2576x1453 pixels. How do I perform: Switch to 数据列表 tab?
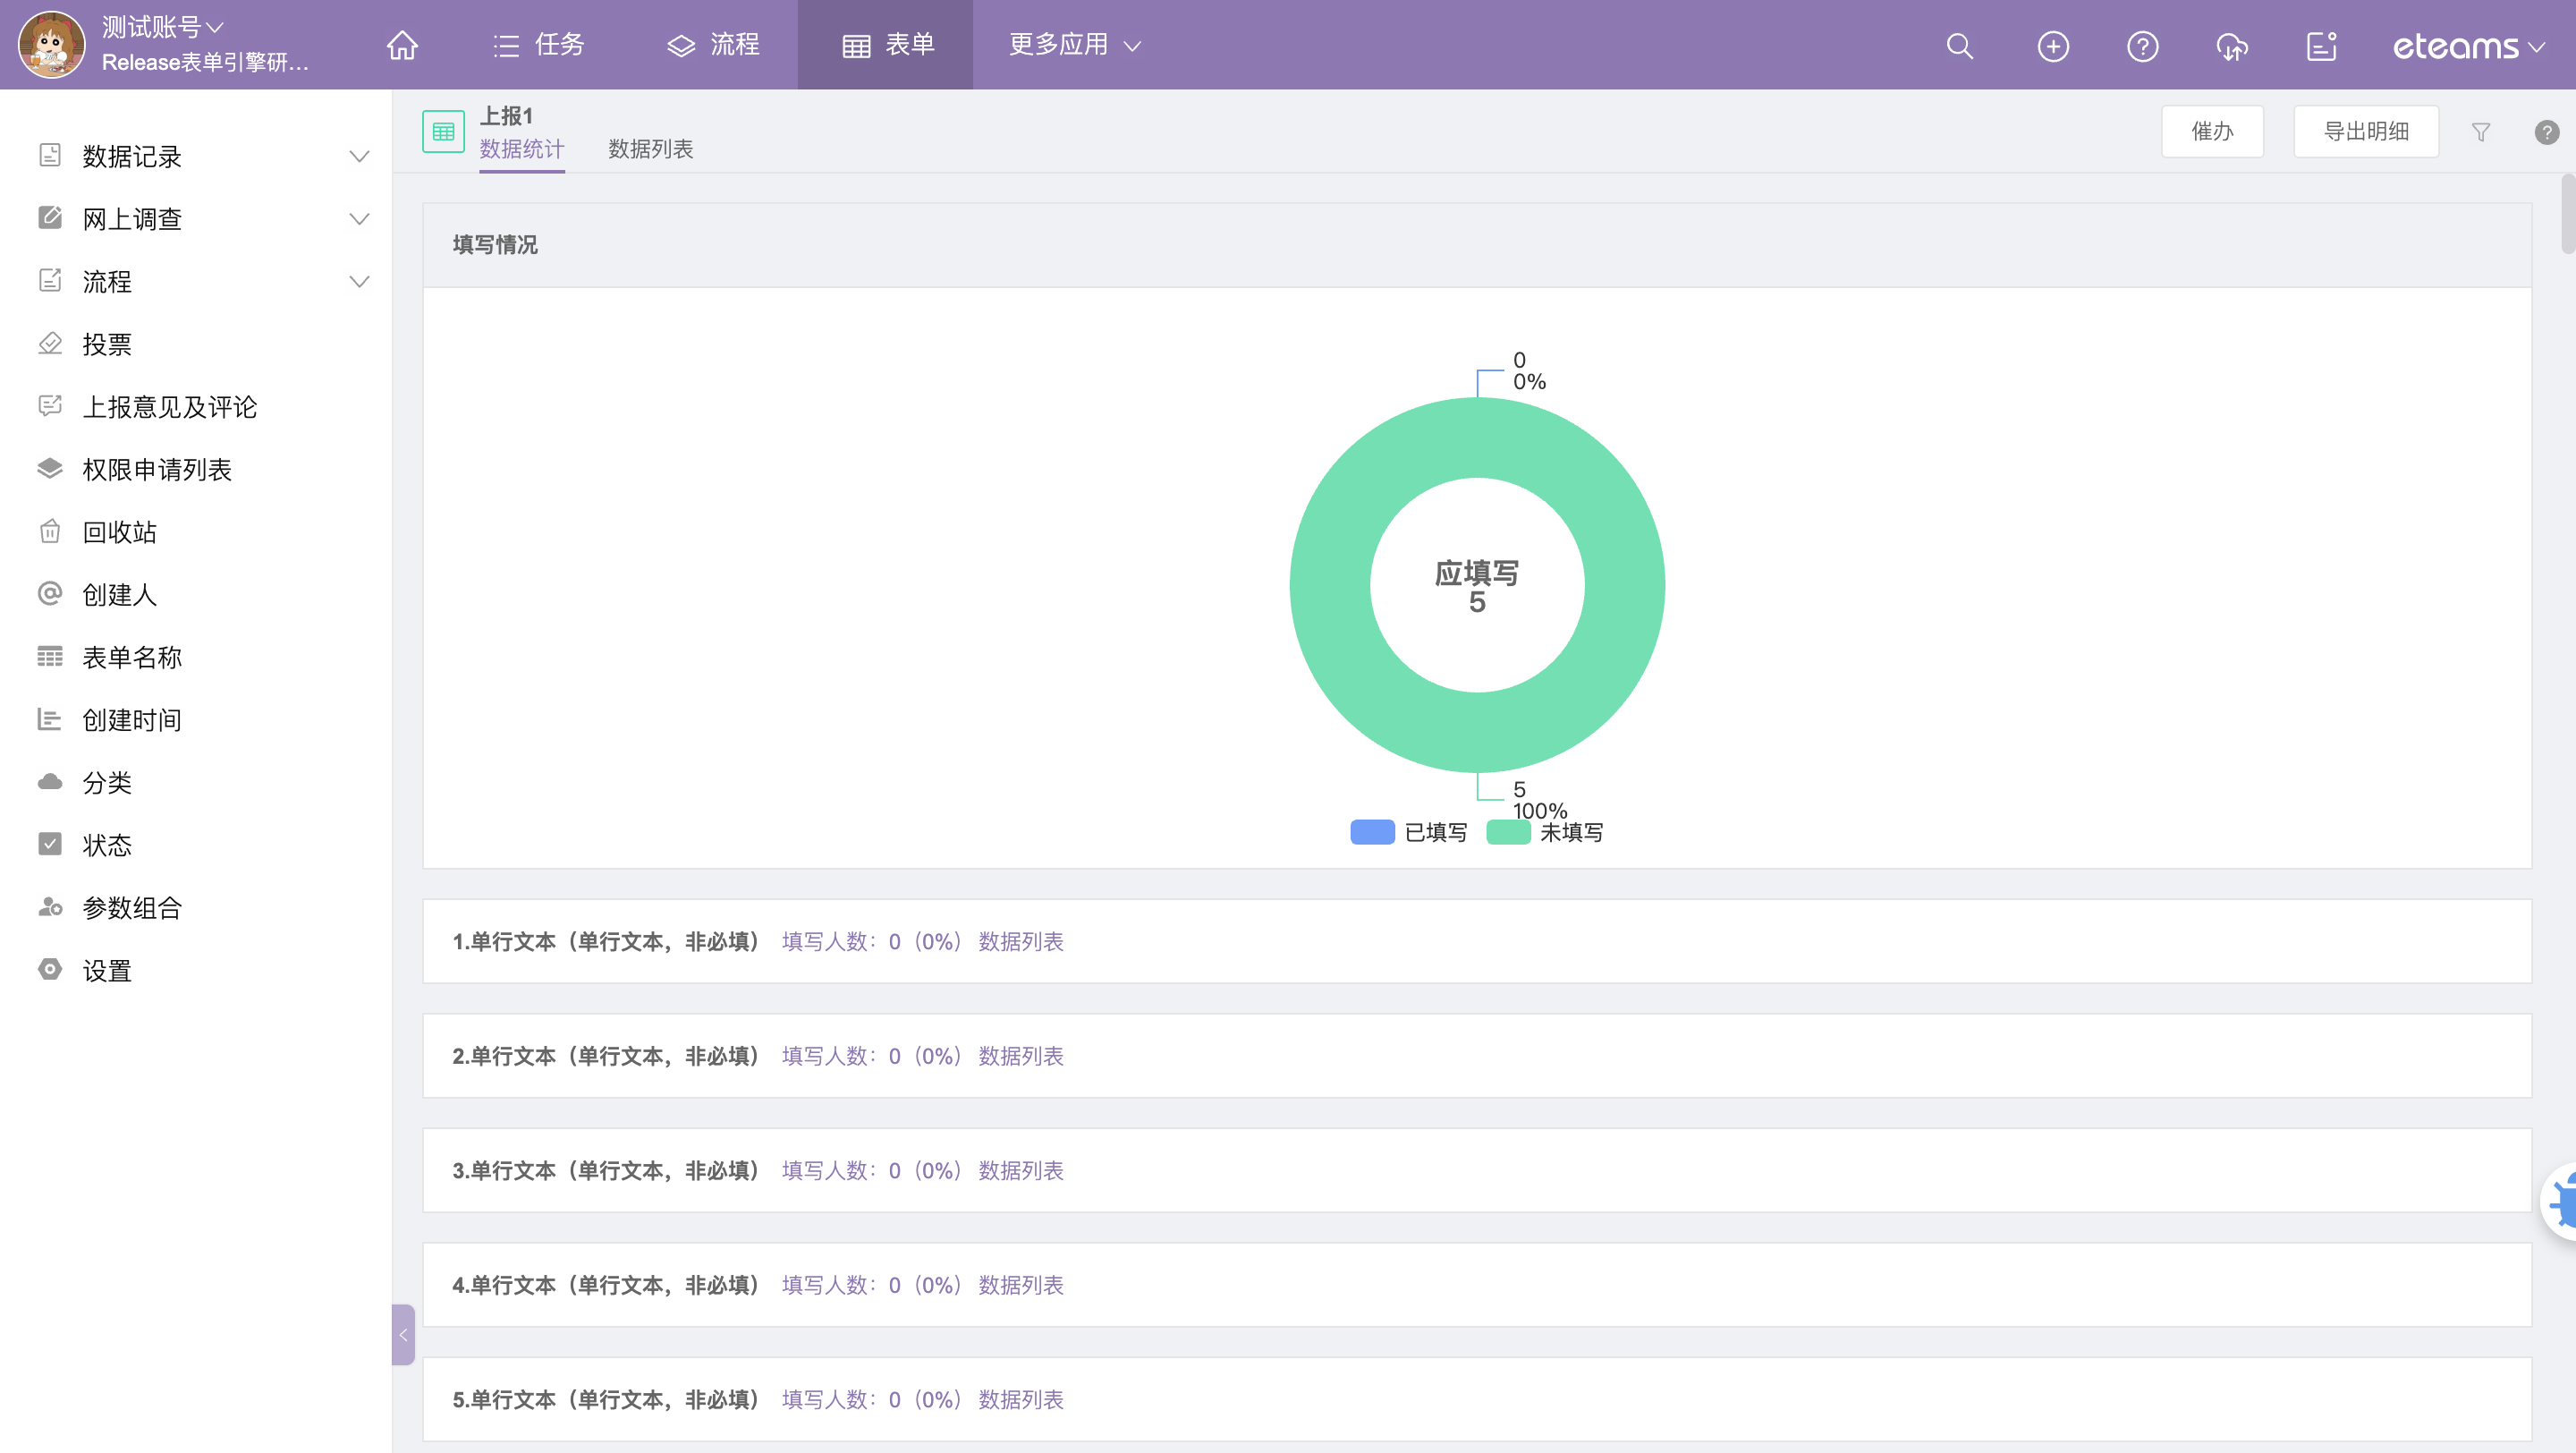(x=651, y=150)
